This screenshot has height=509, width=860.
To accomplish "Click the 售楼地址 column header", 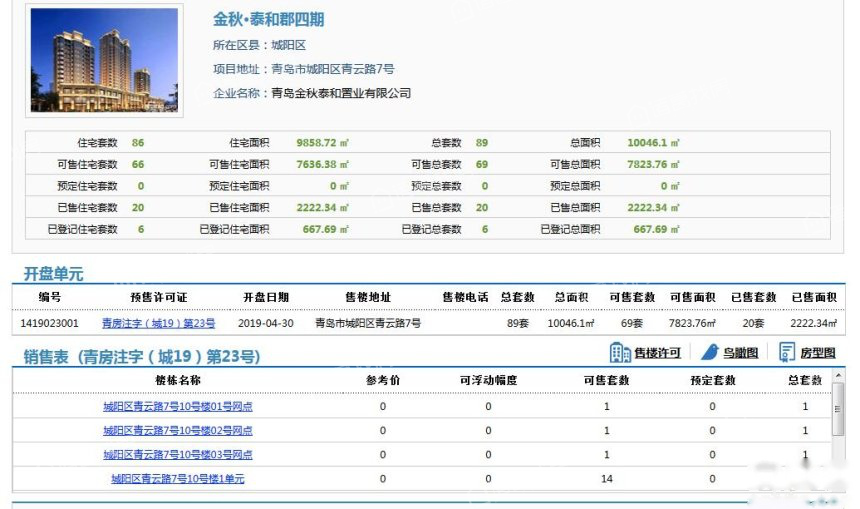I will pyautogui.click(x=367, y=297).
